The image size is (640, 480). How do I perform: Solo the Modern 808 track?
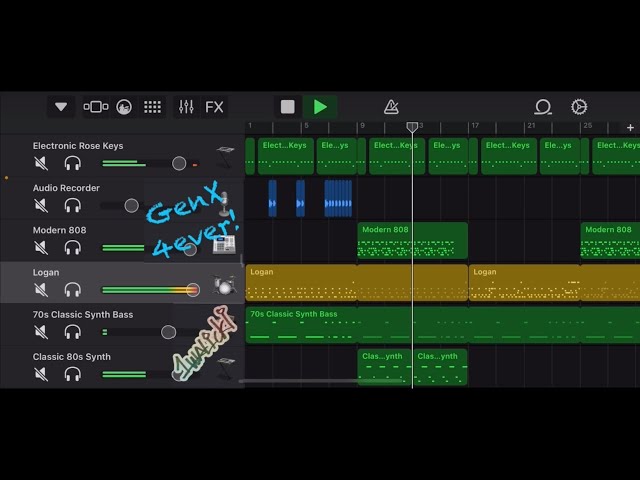click(x=73, y=248)
